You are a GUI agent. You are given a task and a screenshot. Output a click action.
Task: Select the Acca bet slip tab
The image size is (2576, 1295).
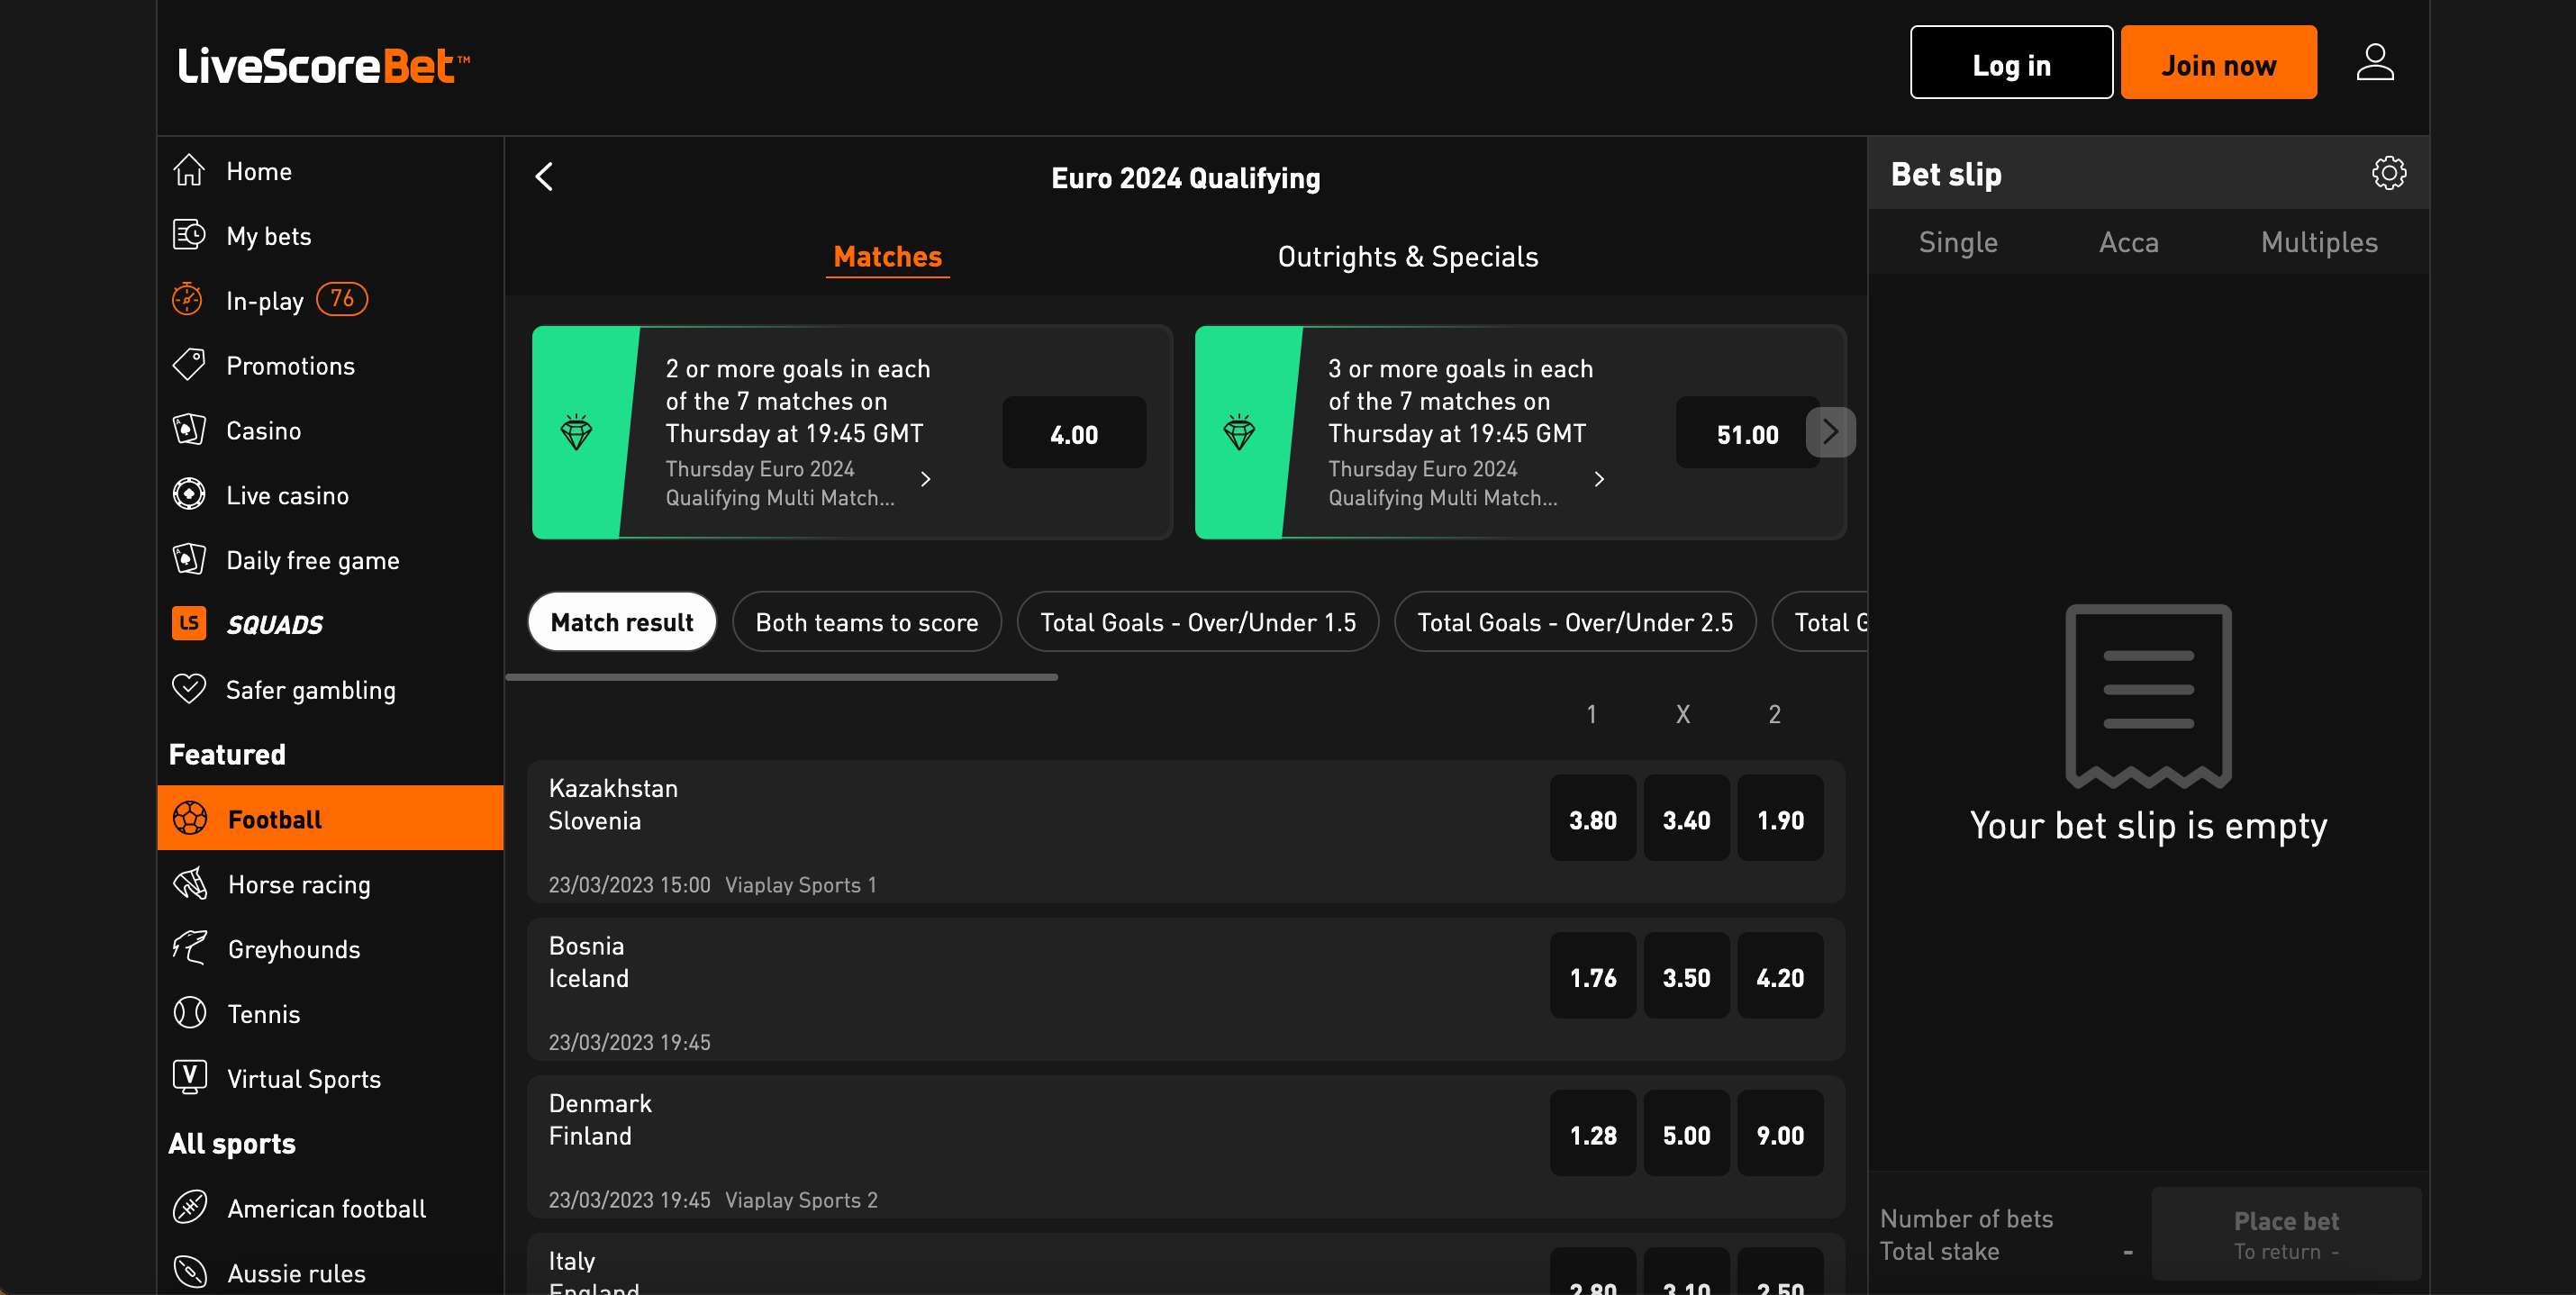coord(2128,242)
